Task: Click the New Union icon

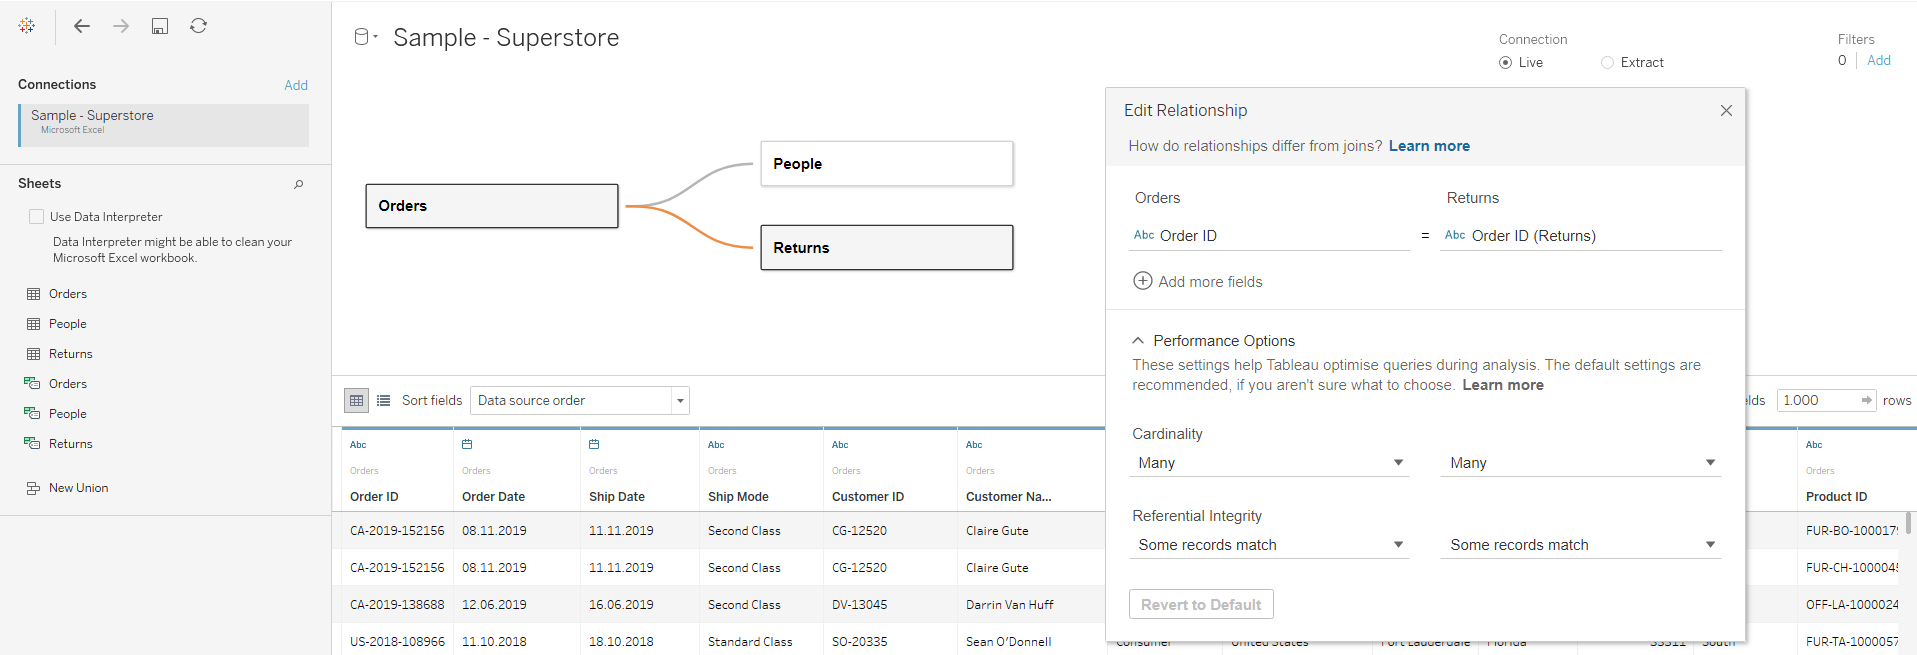Action: (x=34, y=488)
